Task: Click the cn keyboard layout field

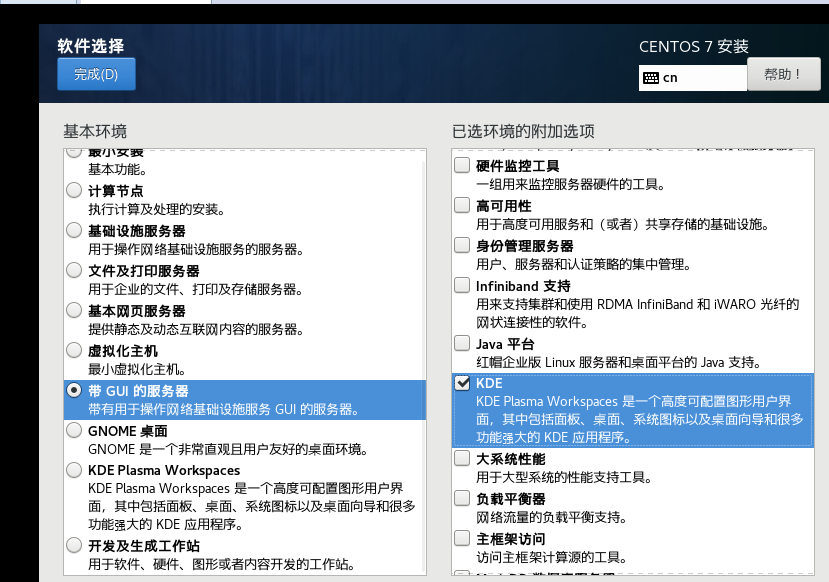Action: pos(693,78)
